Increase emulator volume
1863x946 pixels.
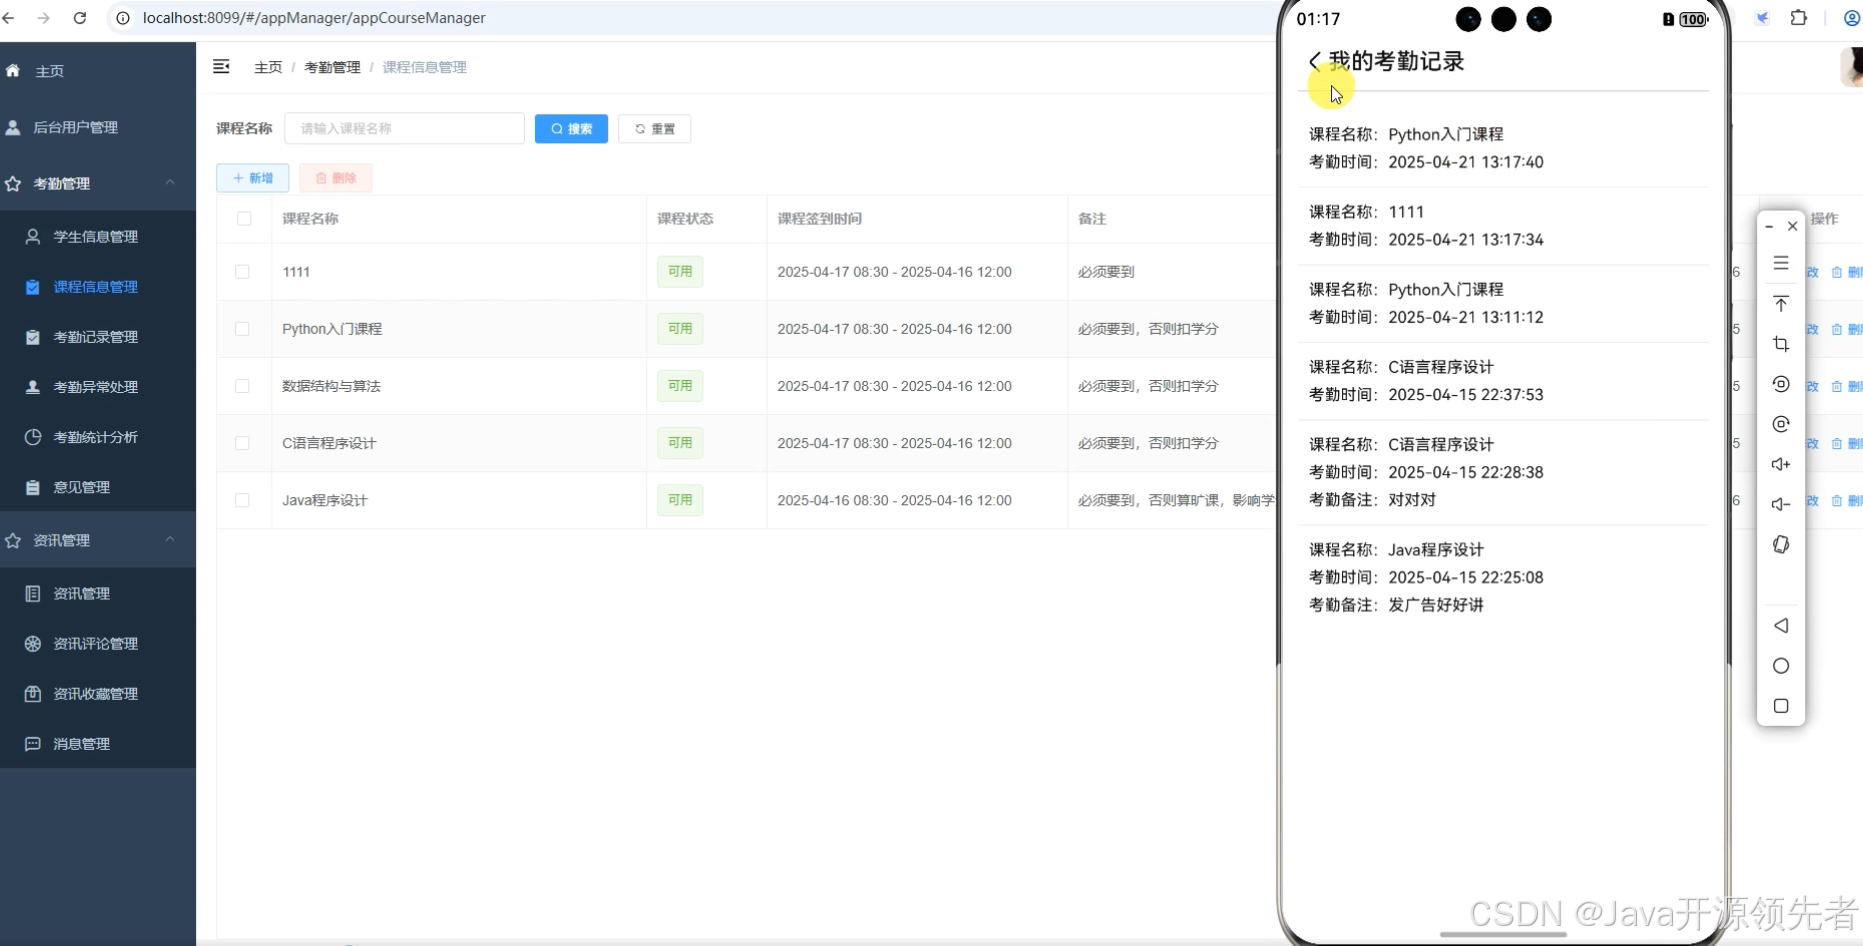tap(1781, 464)
